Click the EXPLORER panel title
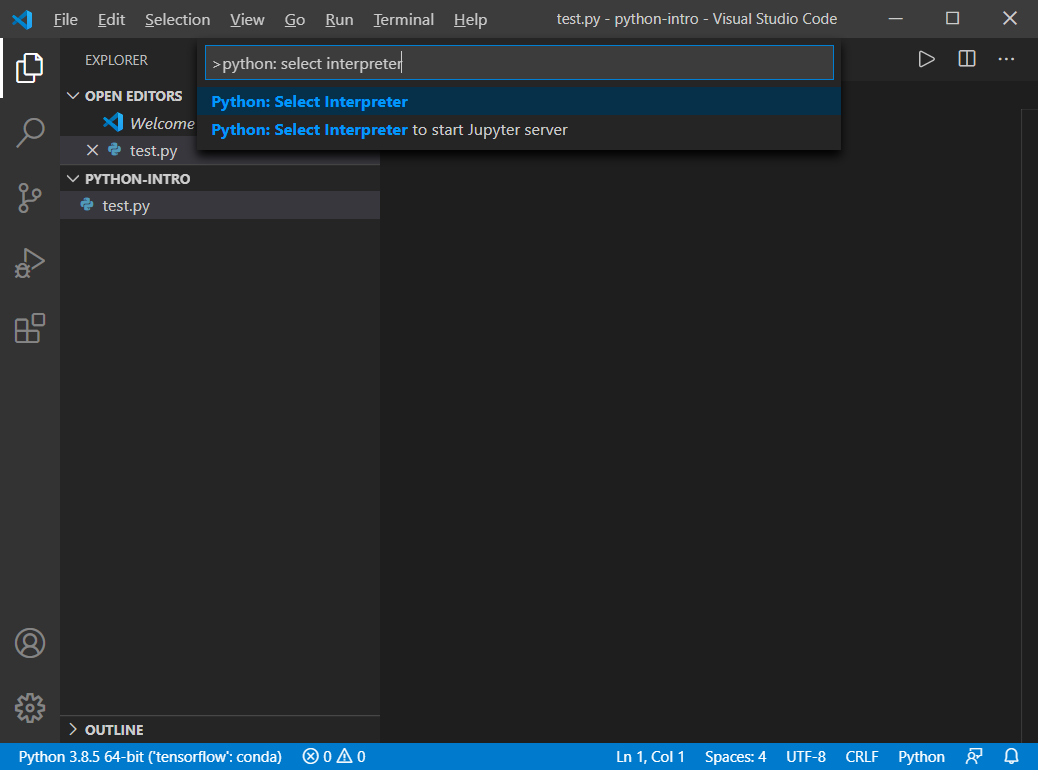1038x770 pixels. pyautogui.click(x=117, y=60)
